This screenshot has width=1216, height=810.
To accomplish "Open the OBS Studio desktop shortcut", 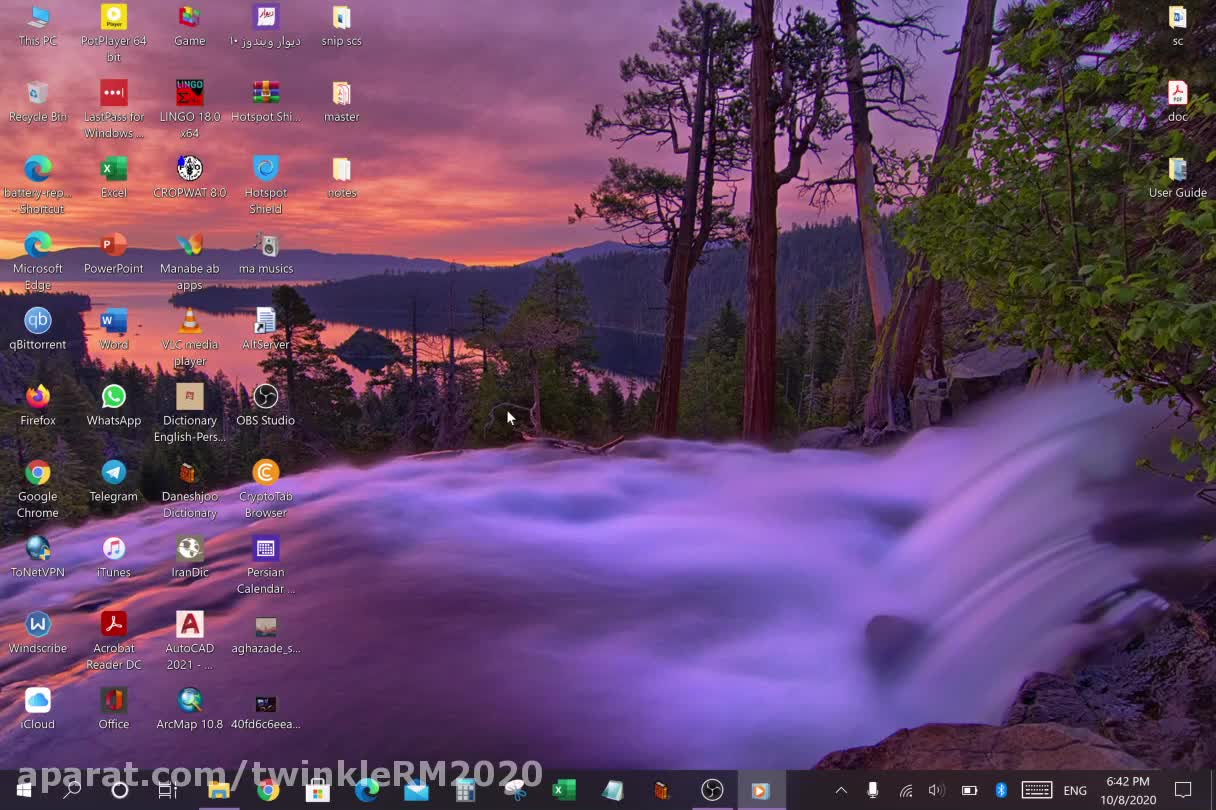I will click(x=265, y=397).
